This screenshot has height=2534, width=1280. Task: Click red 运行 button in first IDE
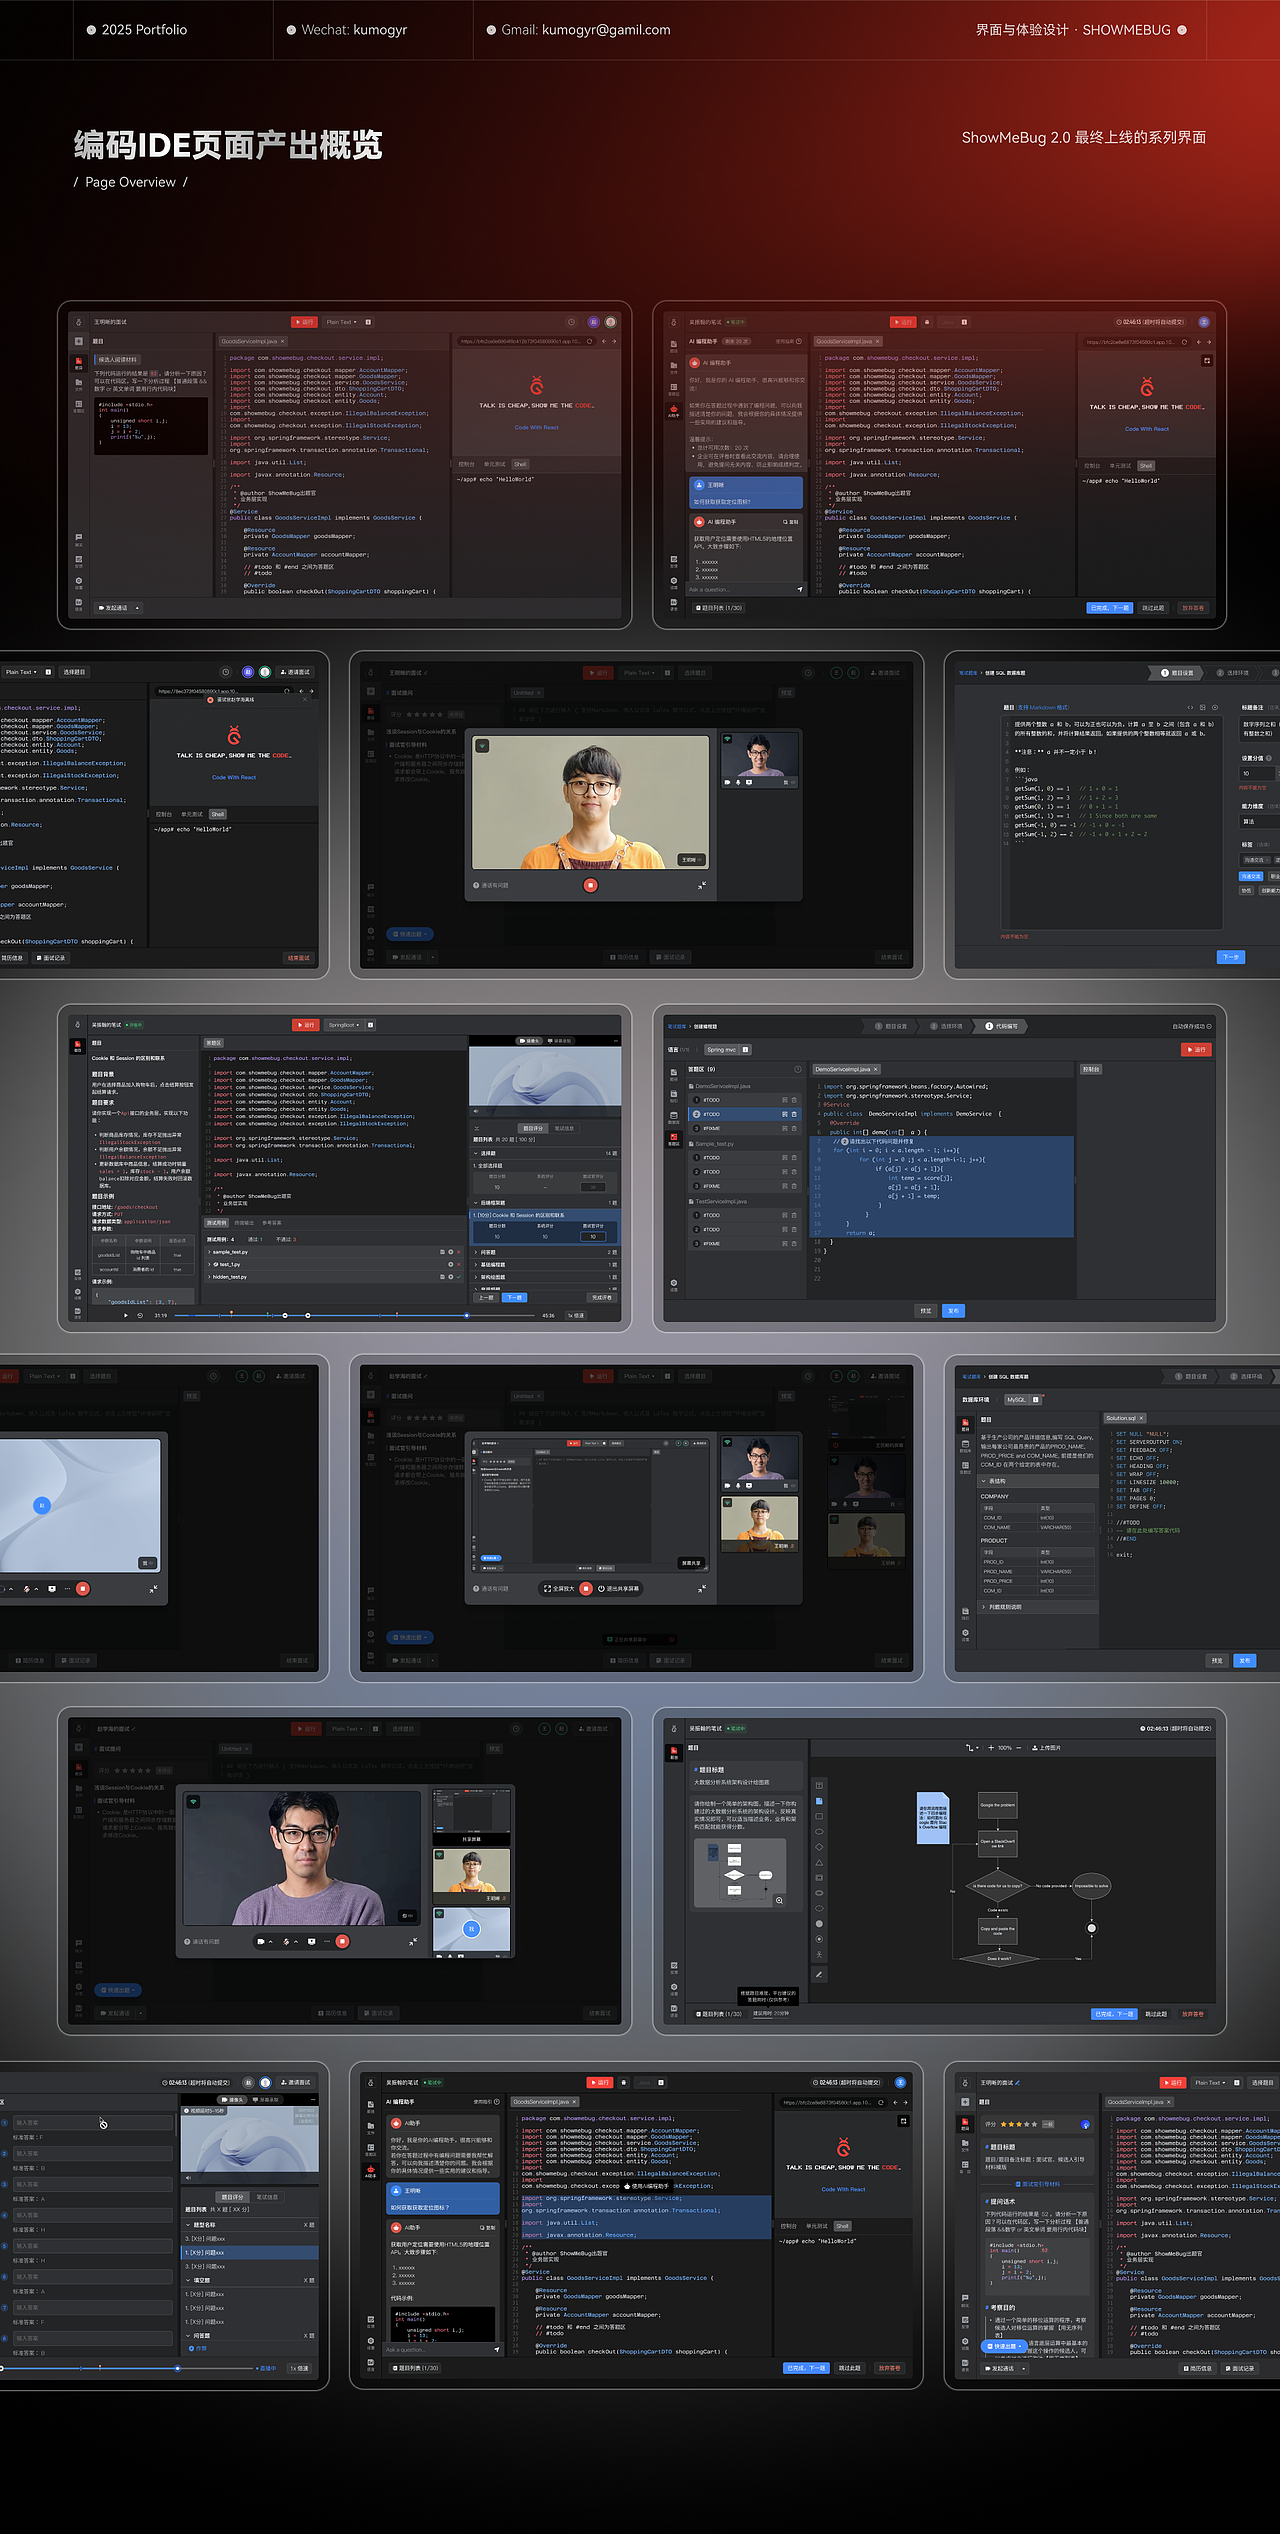304,322
